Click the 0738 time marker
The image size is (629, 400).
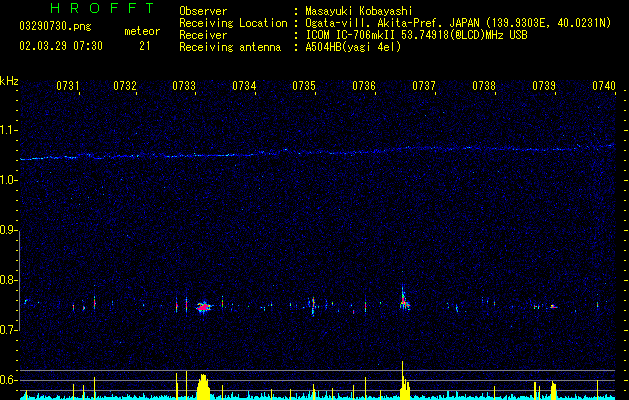pyautogui.click(x=484, y=85)
